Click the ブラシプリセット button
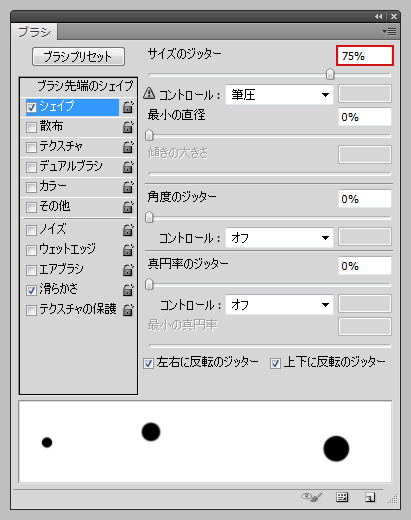The width and height of the screenshot is (411, 520). 78,56
